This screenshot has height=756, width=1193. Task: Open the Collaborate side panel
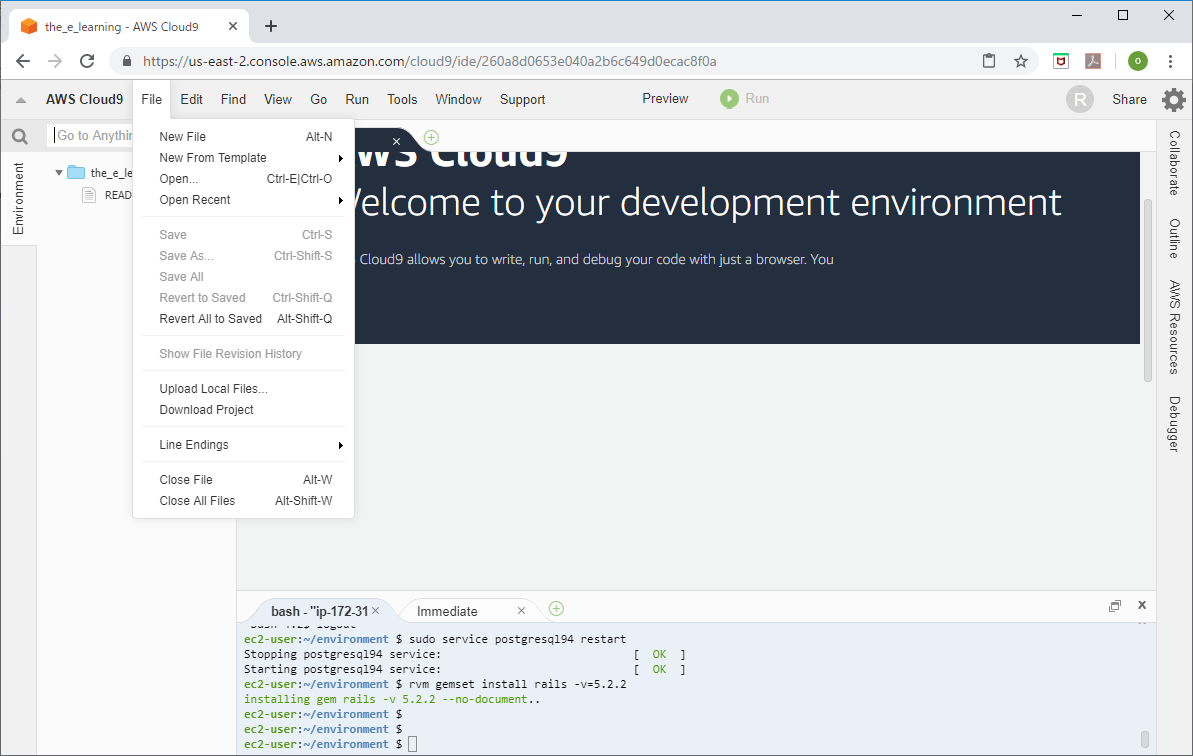(x=1175, y=163)
